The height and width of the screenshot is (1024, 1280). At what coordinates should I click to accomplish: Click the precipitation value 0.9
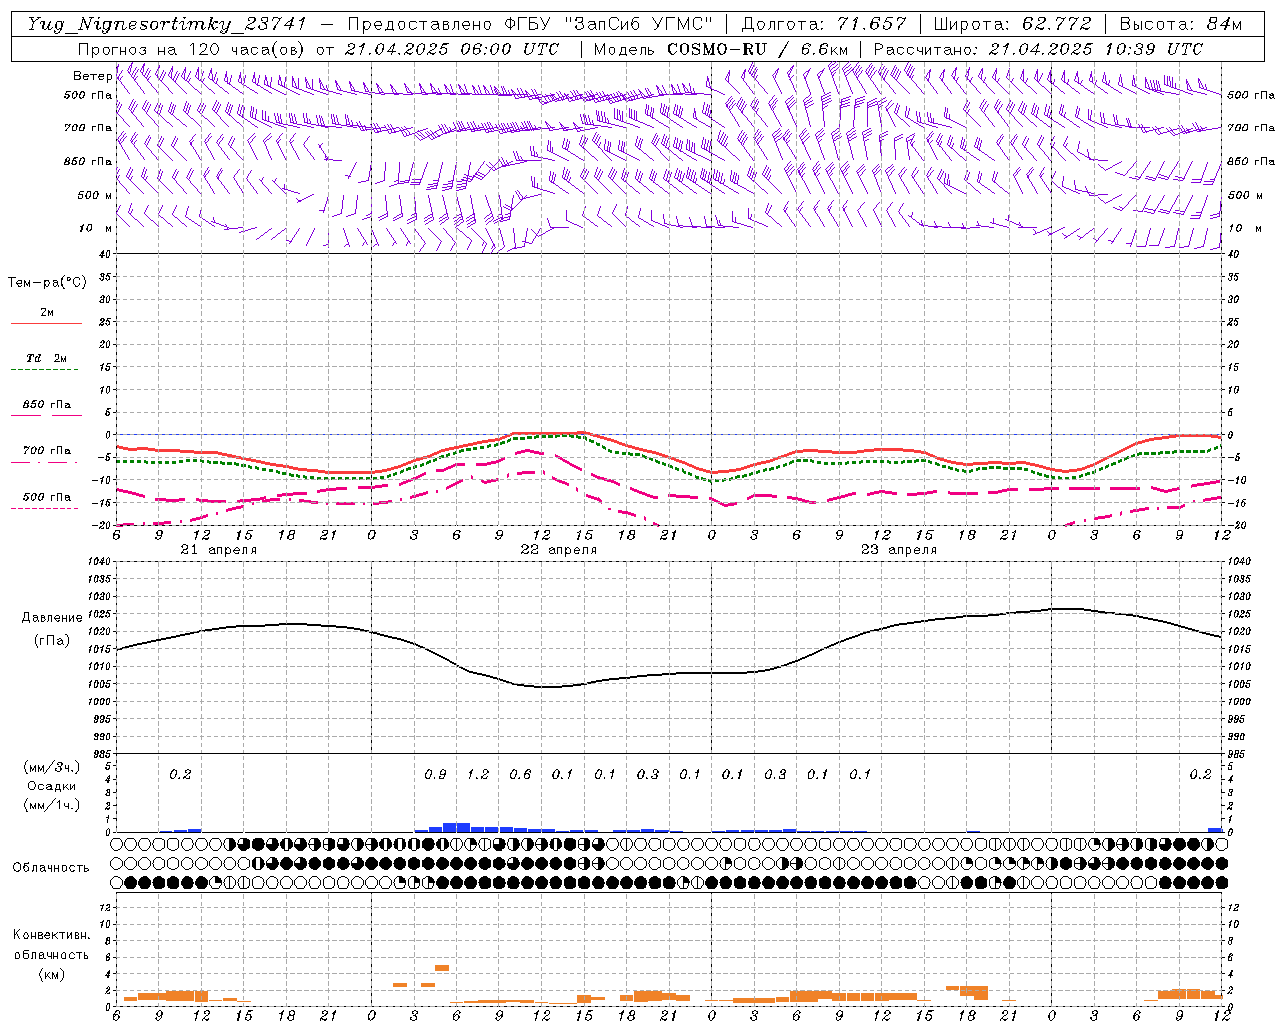click(435, 774)
